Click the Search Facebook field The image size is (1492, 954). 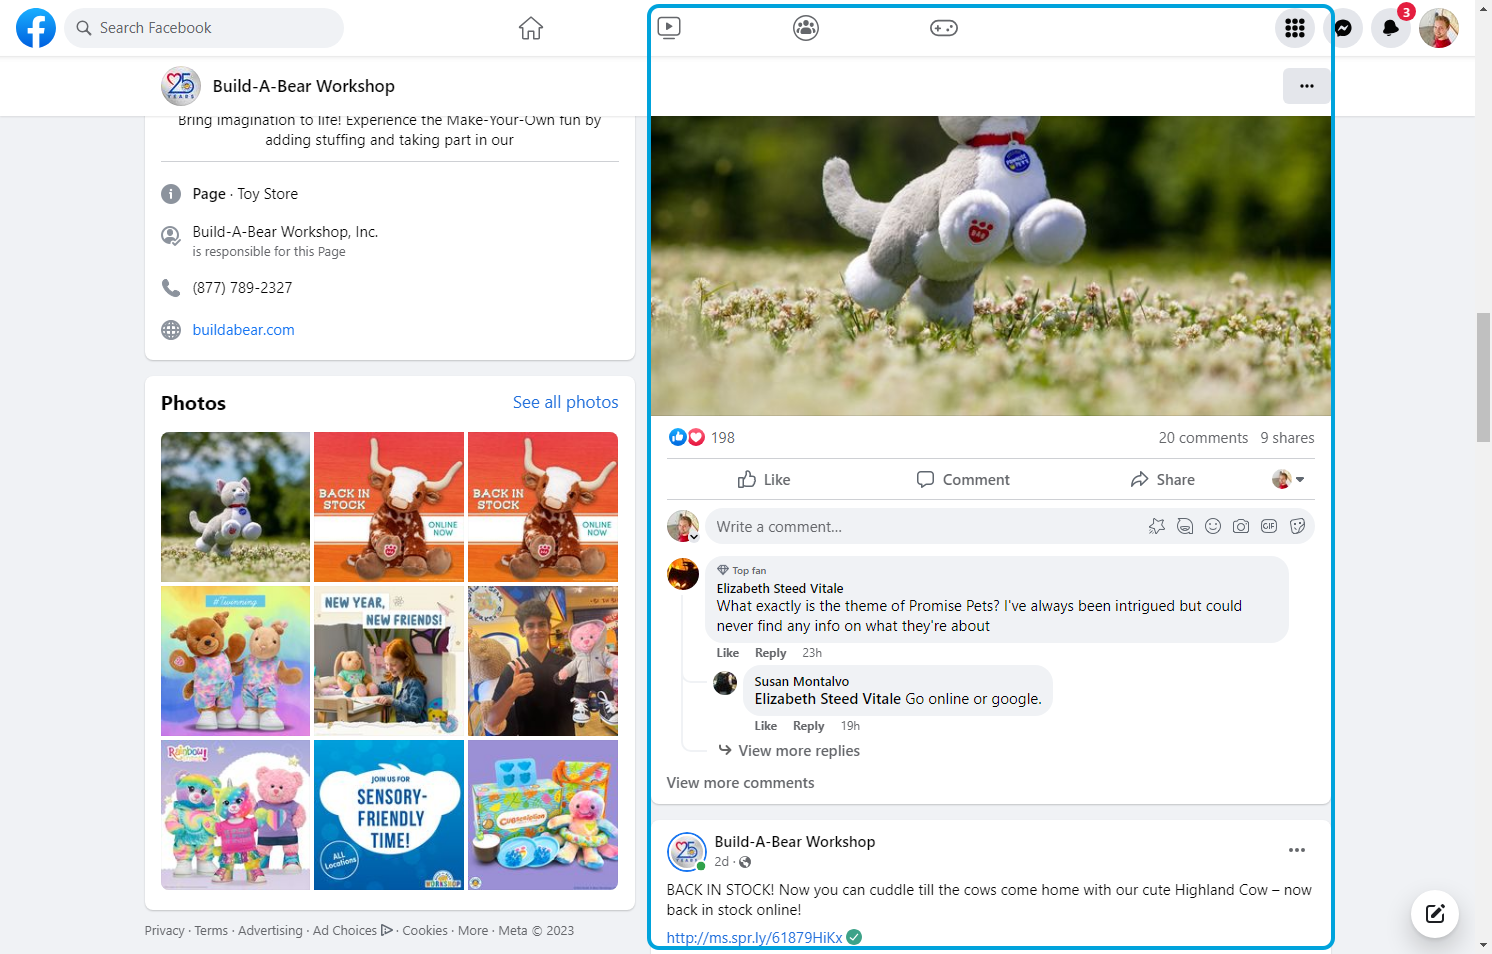point(204,28)
